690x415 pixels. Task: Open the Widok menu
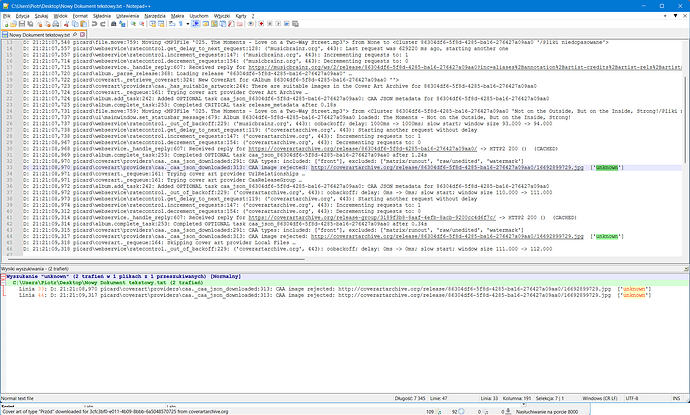tap(61, 16)
